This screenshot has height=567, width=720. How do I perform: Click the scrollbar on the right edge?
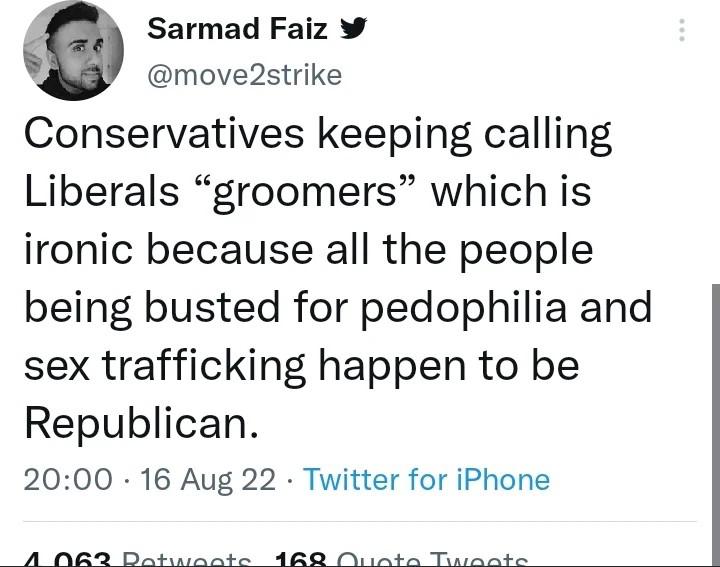tap(714, 400)
